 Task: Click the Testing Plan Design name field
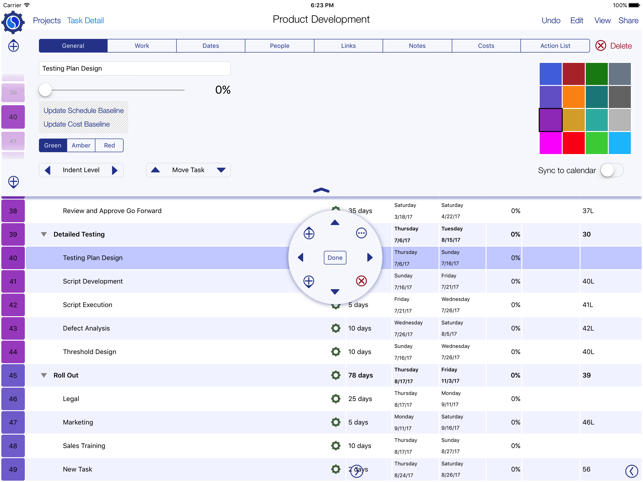pyautogui.click(x=135, y=68)
